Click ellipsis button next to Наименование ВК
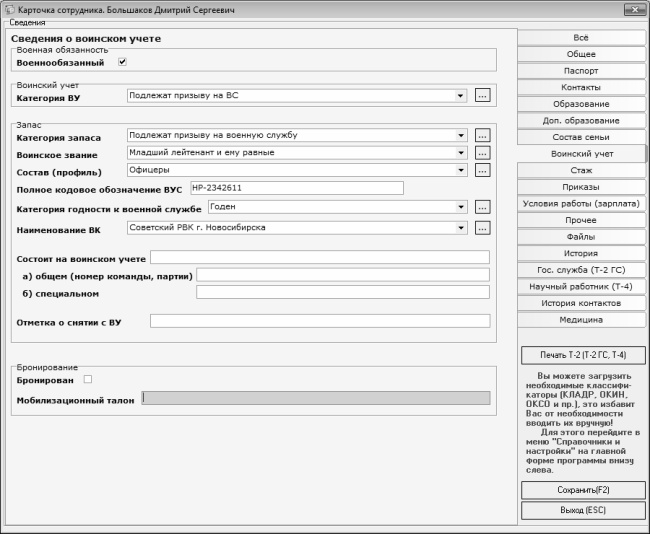 [482, 227]
